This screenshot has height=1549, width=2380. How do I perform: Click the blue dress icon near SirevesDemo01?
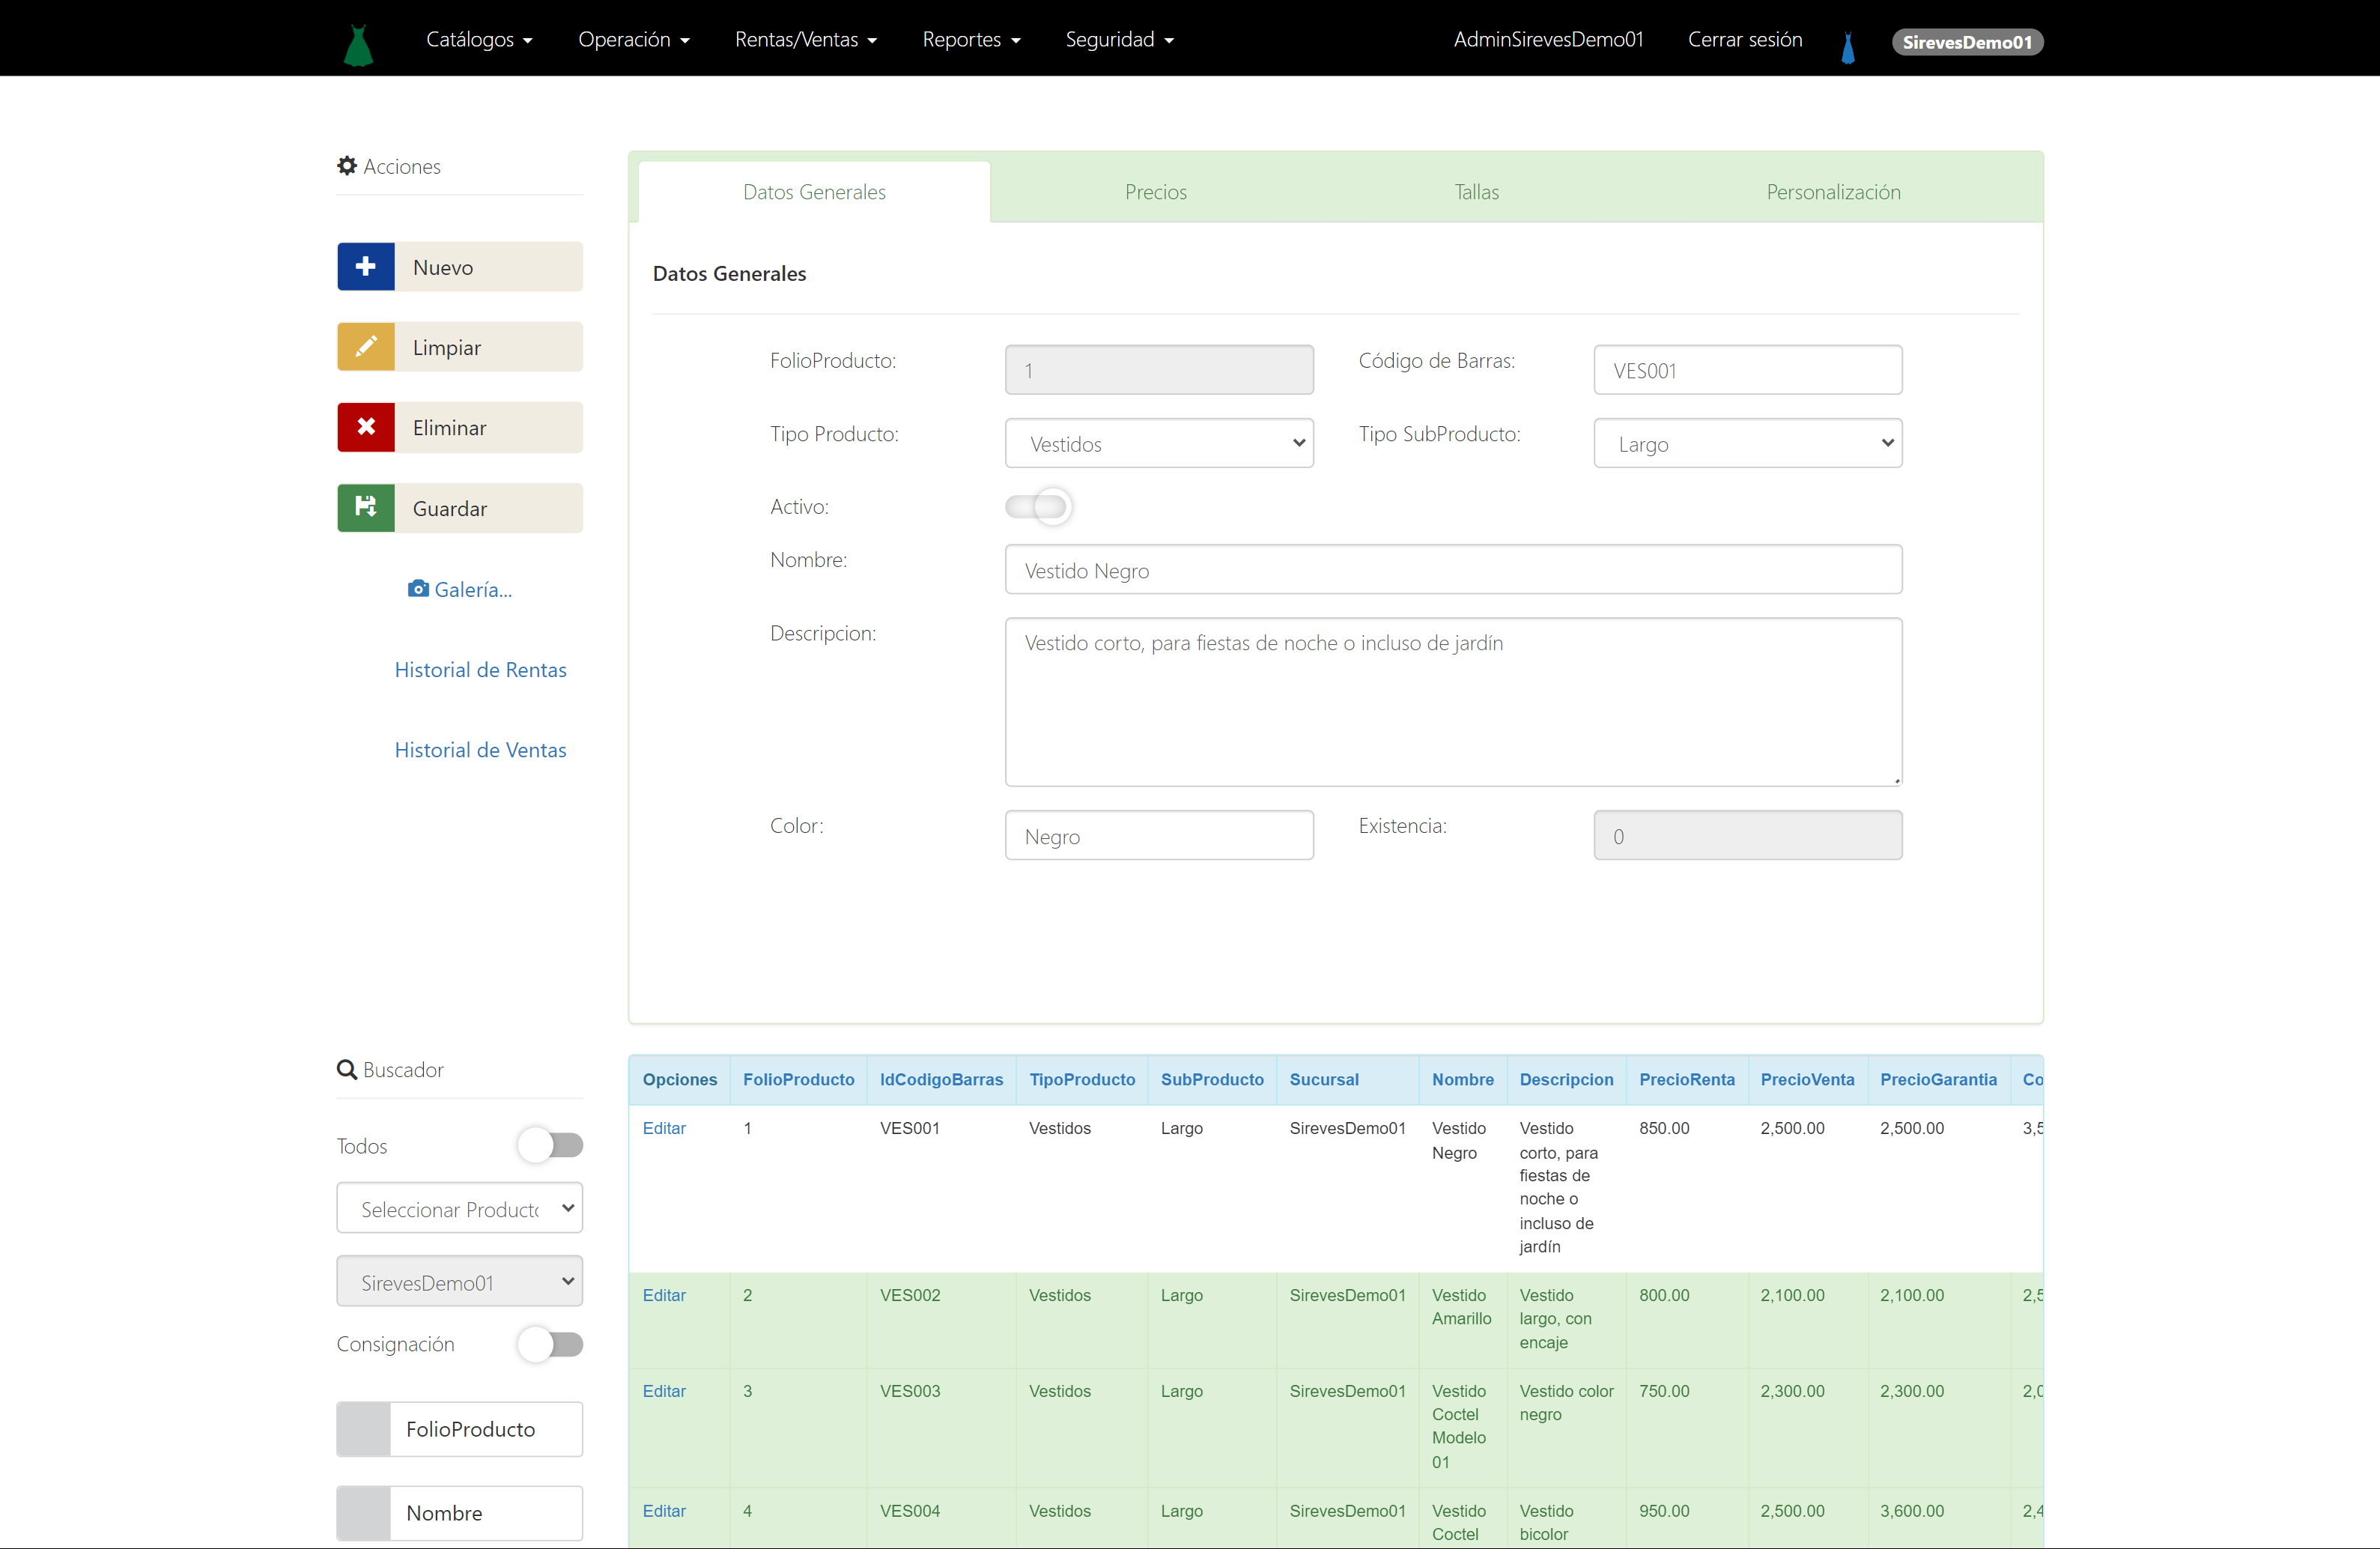click(x=1848, y=47)
